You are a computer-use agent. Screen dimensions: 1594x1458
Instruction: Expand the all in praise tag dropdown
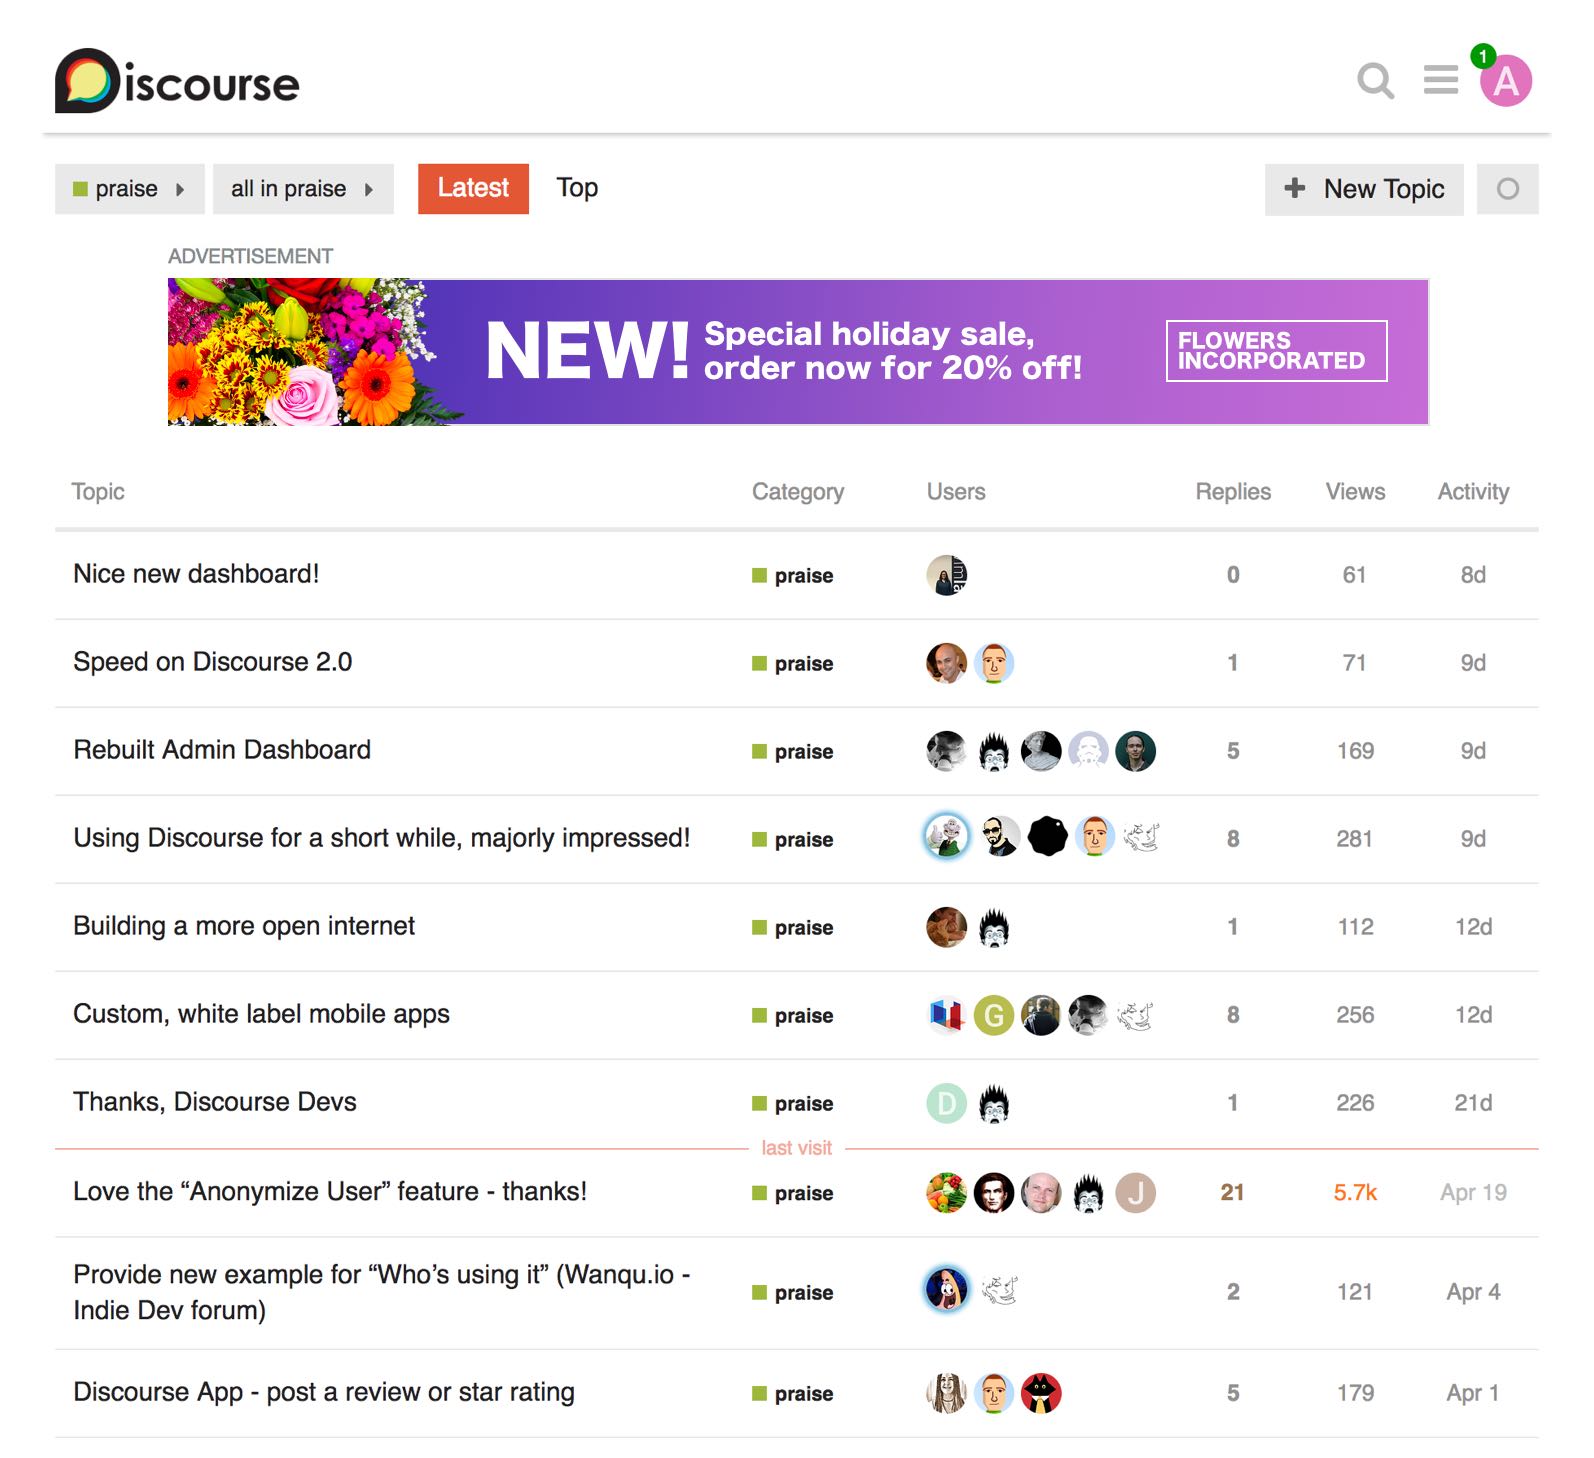pos(302,188)
